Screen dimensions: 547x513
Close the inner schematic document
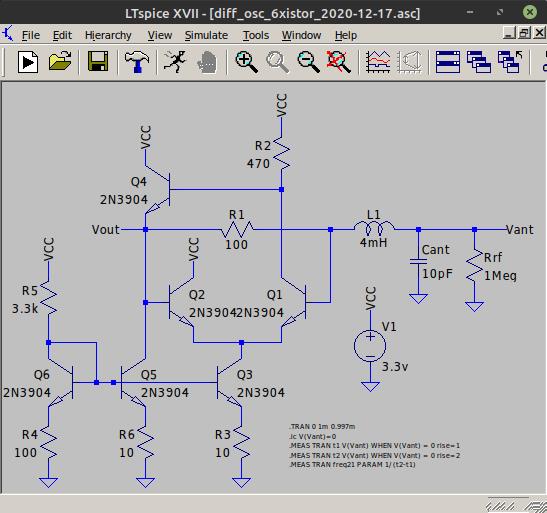(539, 33)
